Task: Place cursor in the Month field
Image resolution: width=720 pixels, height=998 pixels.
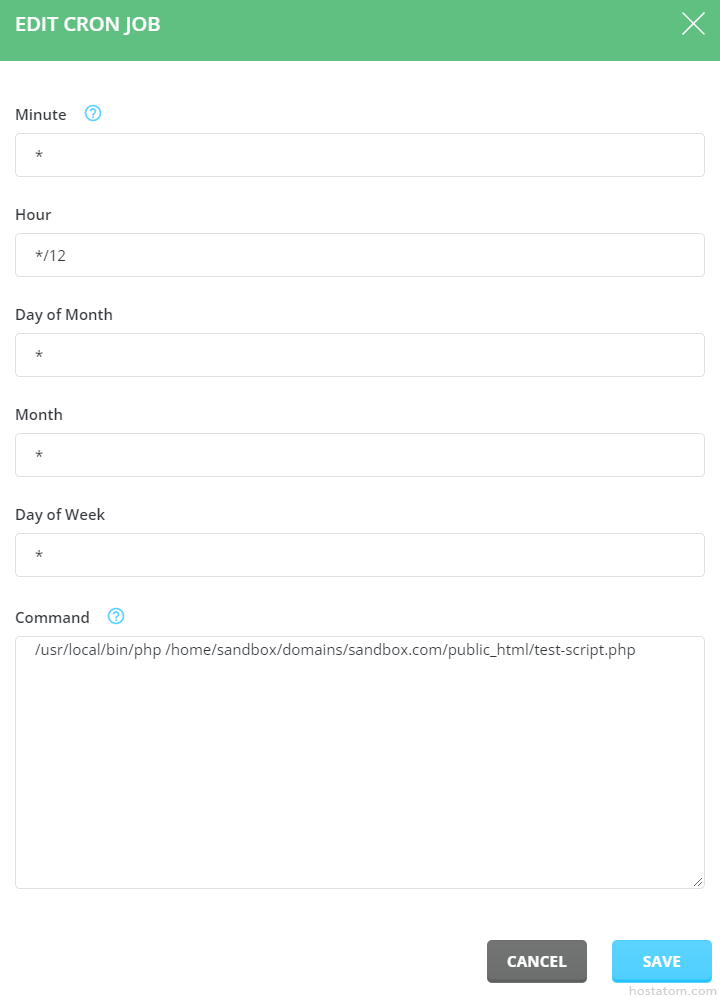Action: point(360,455)
